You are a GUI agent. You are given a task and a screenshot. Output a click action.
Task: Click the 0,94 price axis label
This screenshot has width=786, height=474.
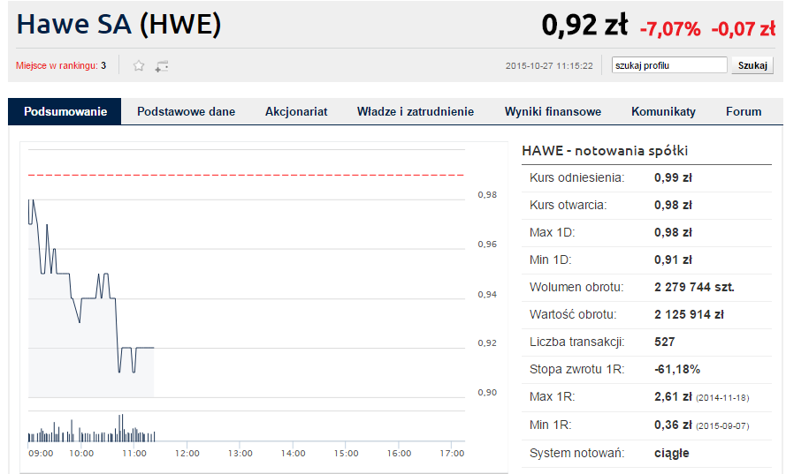click(x=487, y=295)
